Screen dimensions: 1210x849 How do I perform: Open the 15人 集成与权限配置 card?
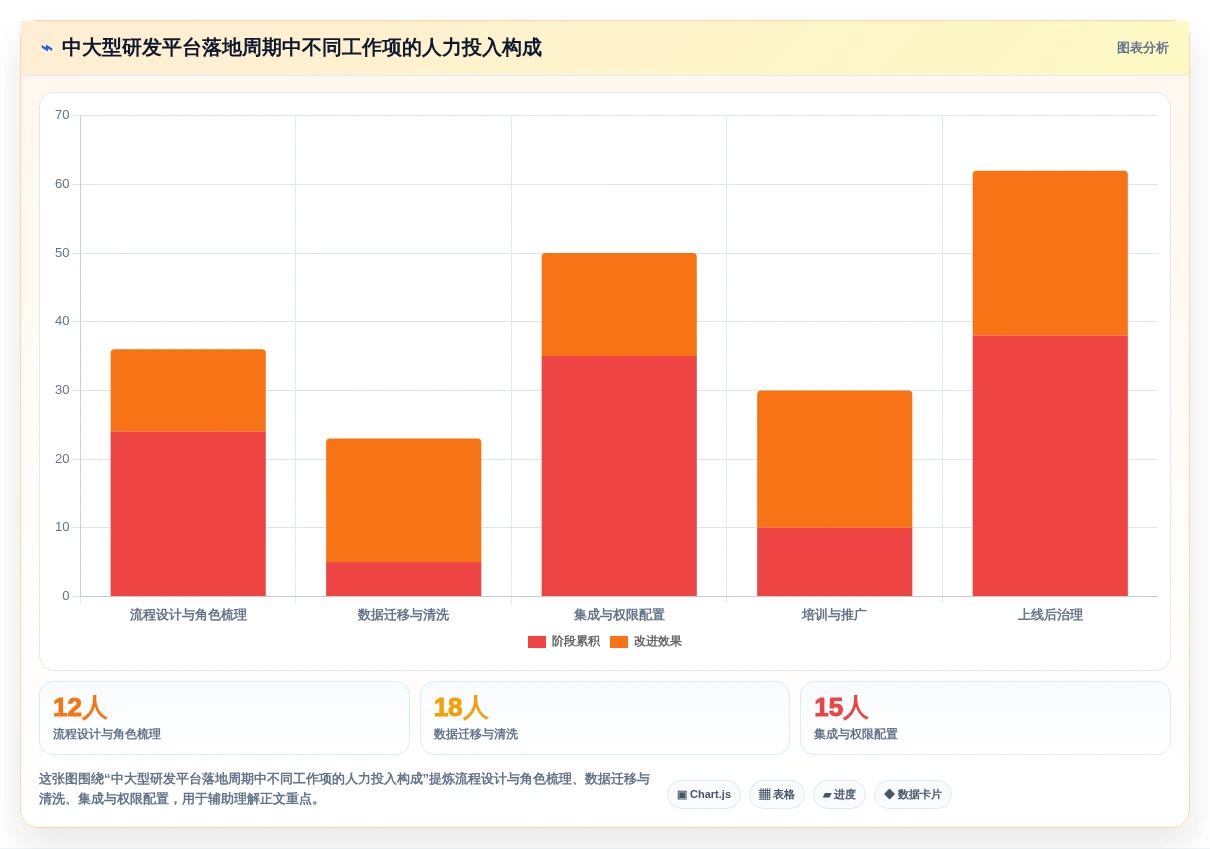pos(985,718)
